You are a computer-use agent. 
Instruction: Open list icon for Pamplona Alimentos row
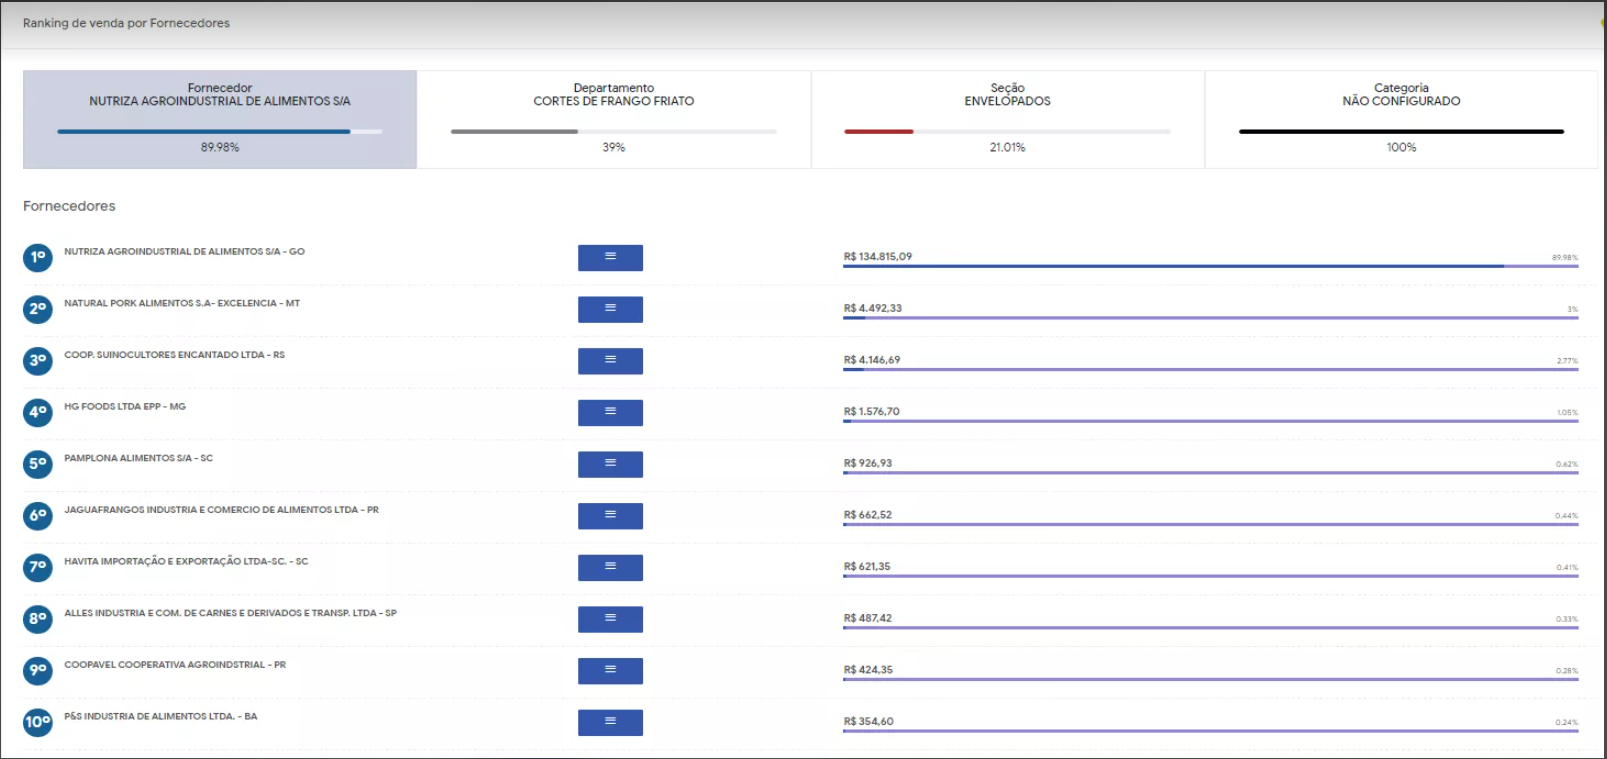click(610, 464)
